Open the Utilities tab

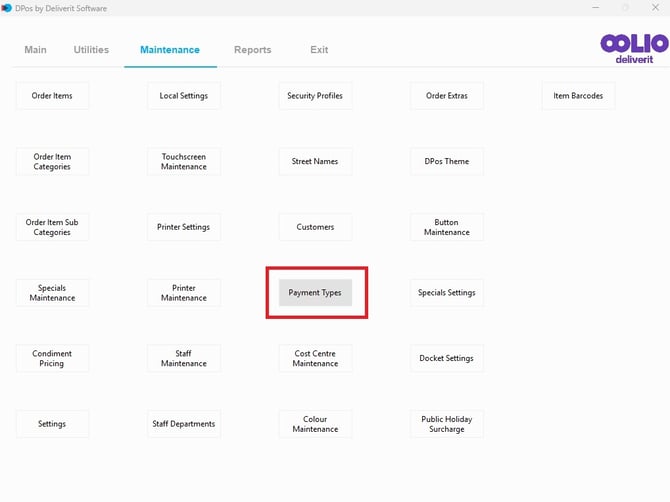(91, 50)
